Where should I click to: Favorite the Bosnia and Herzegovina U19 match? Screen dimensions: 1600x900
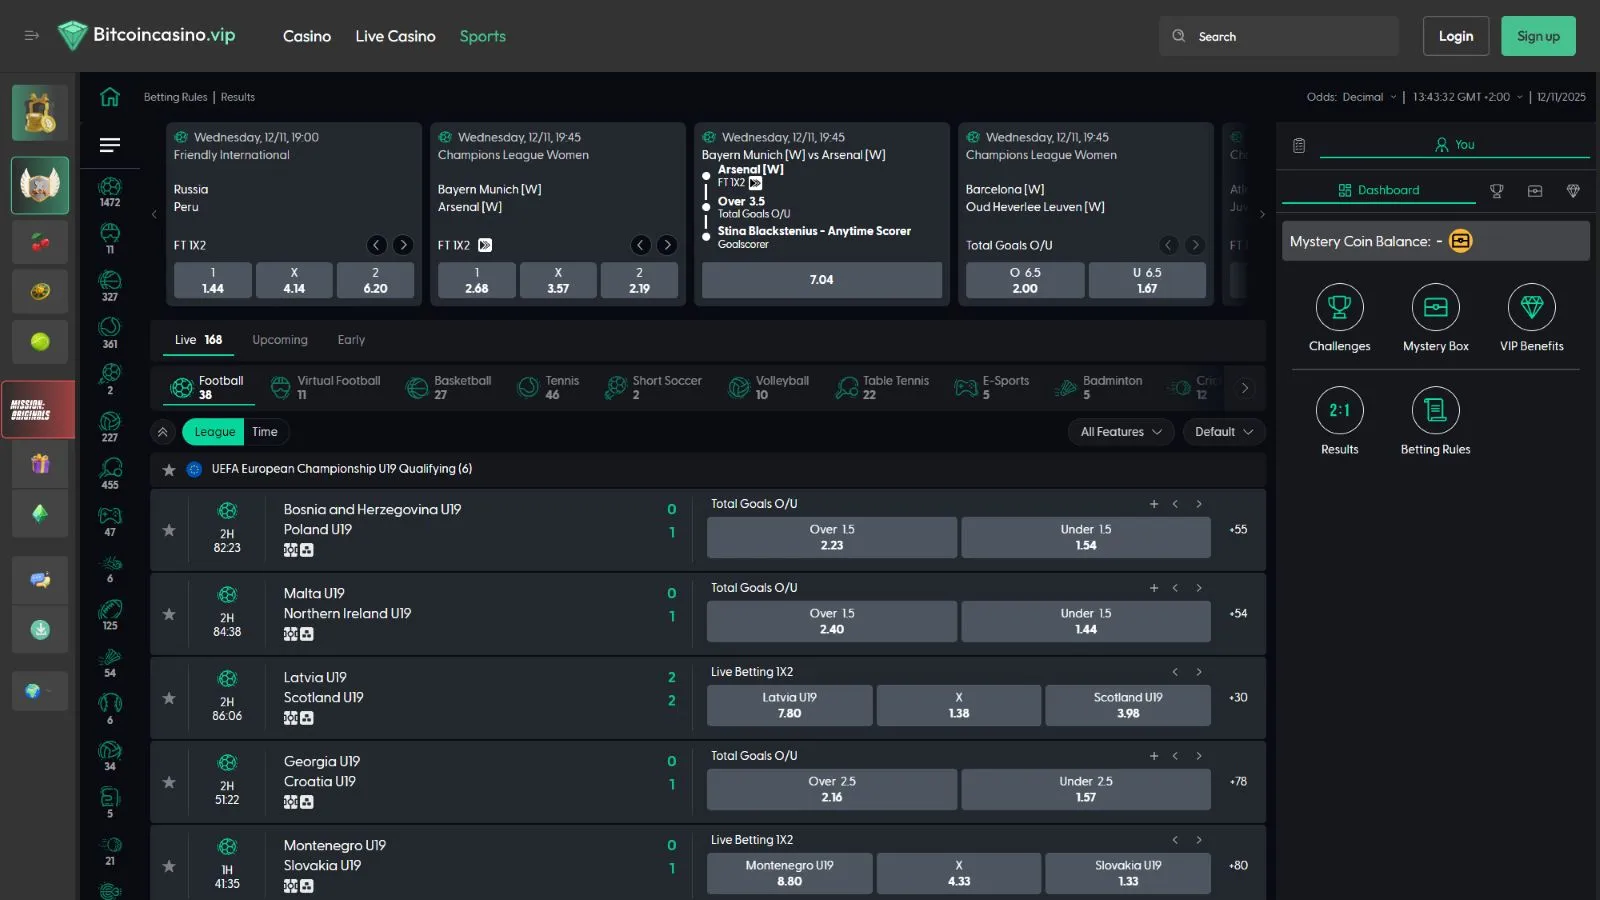point(169,530)
